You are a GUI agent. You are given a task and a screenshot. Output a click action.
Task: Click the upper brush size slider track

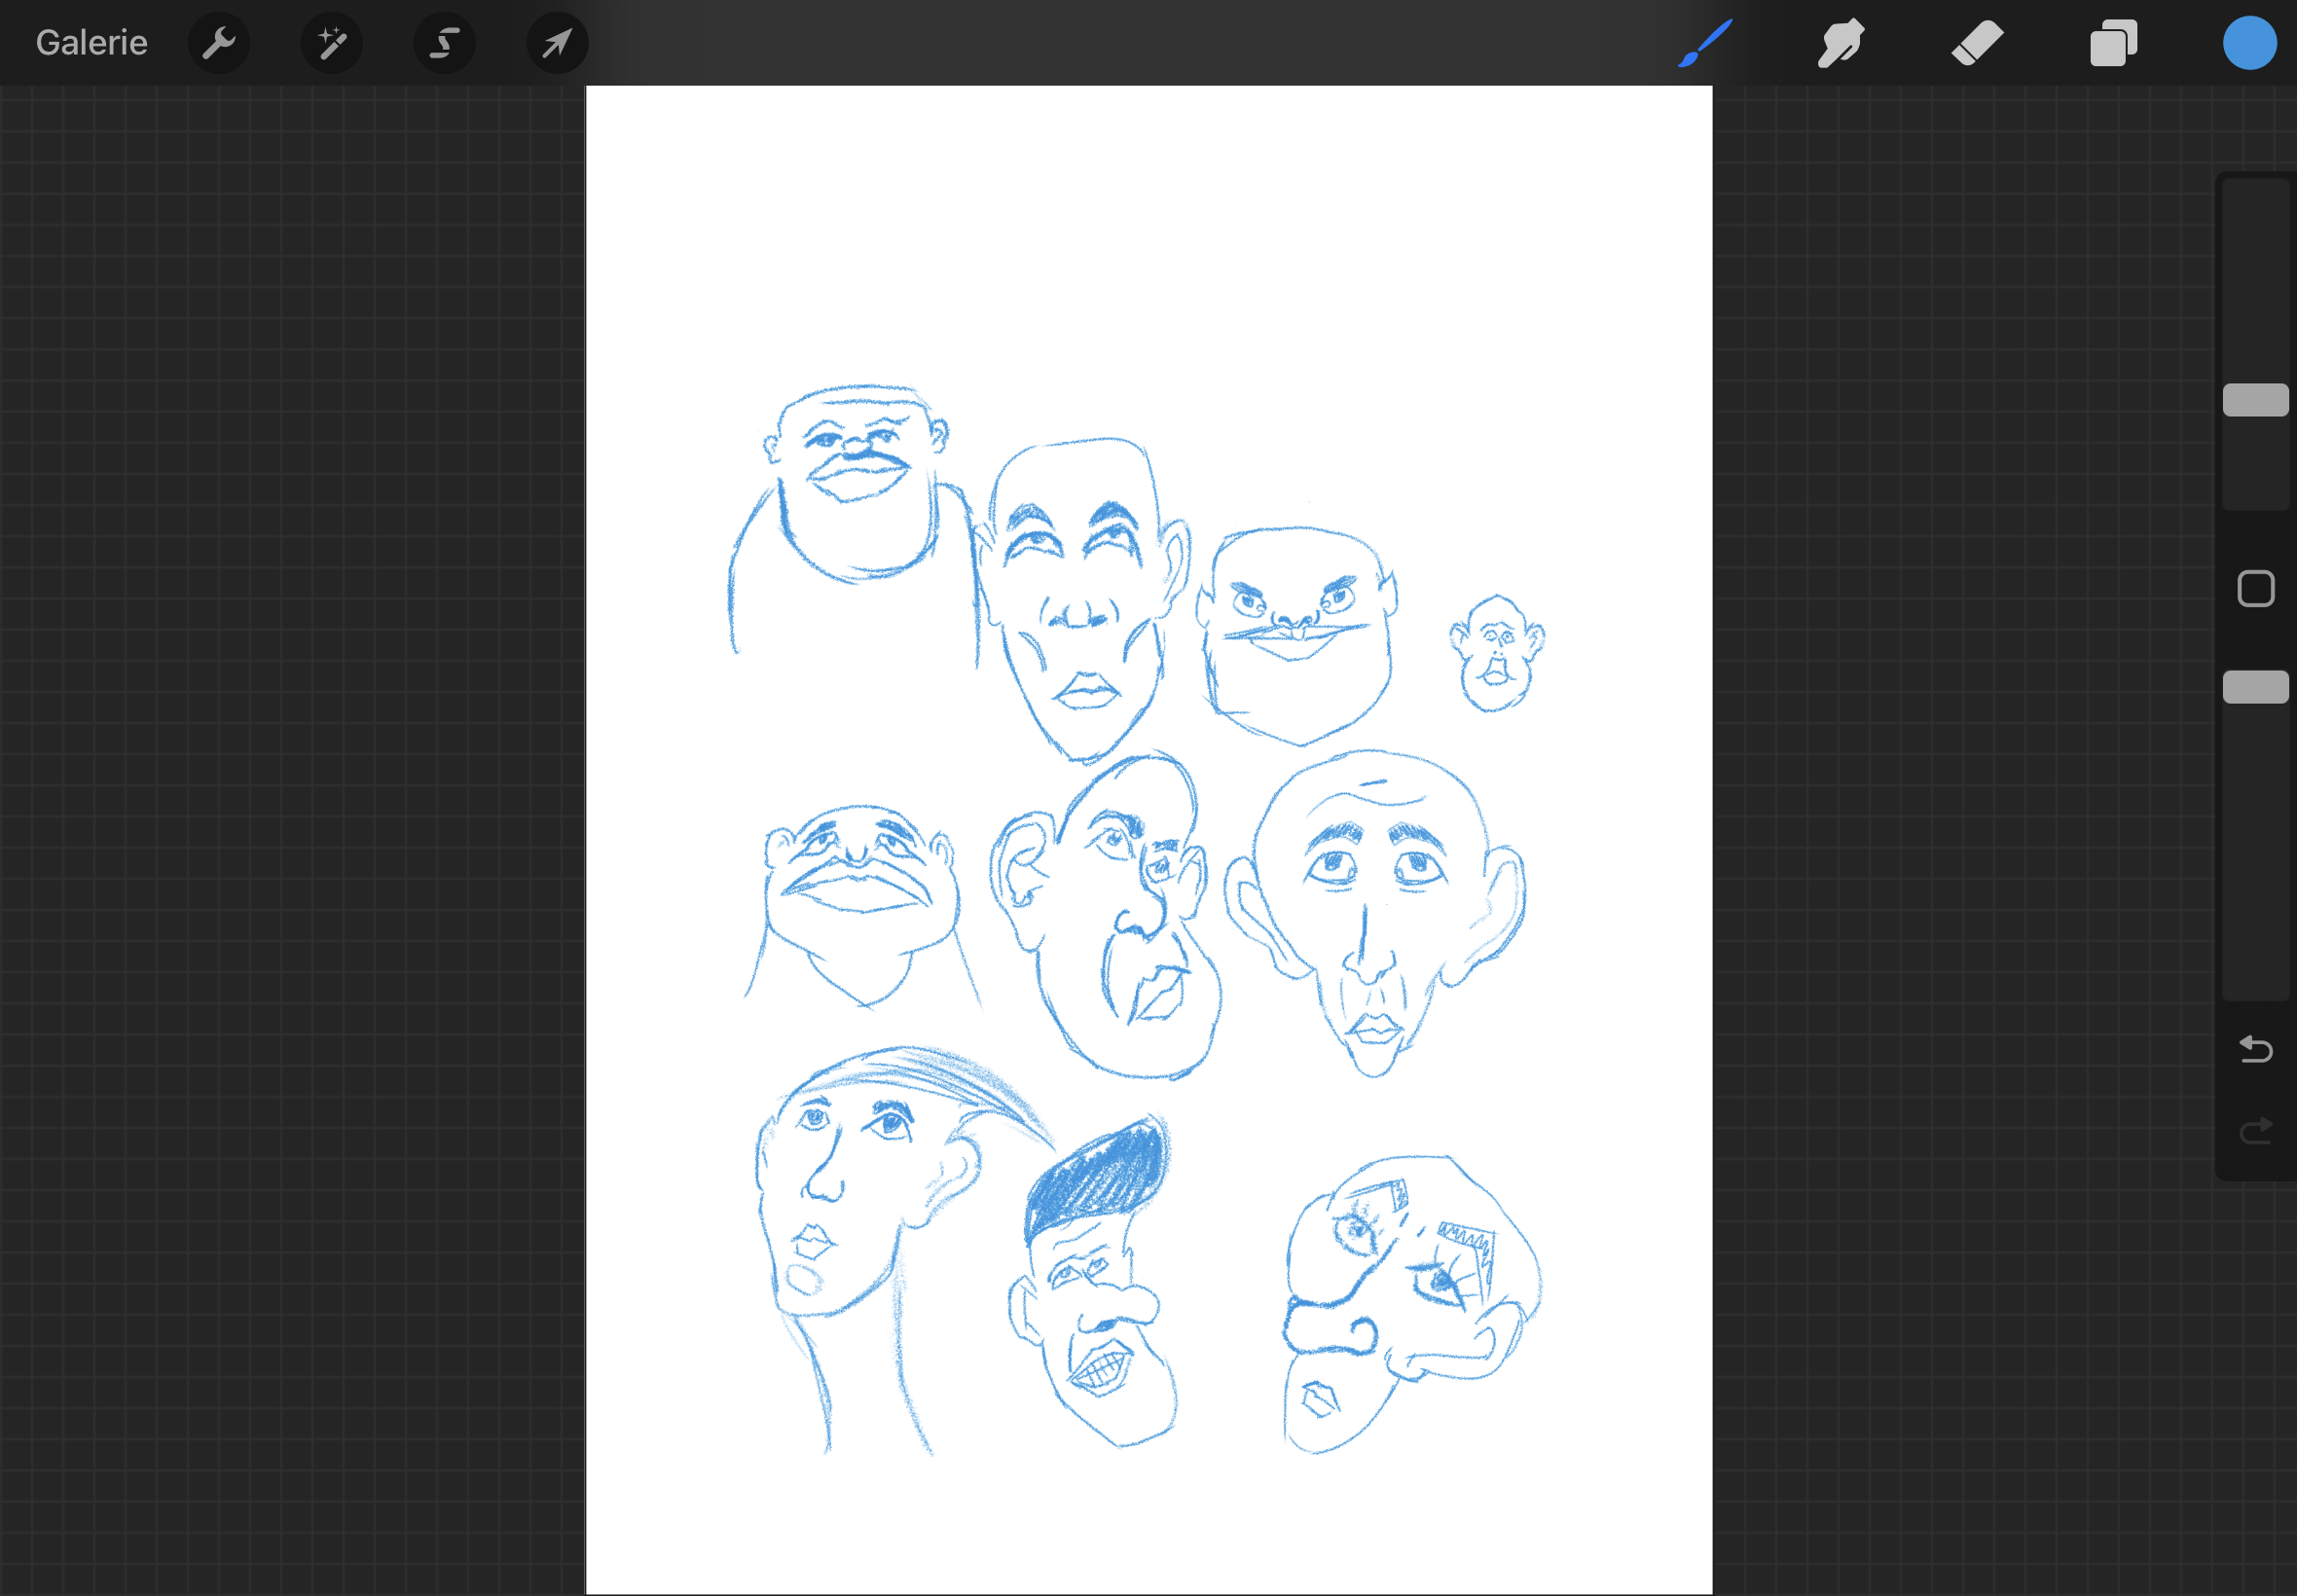[x=2255, y=280]
